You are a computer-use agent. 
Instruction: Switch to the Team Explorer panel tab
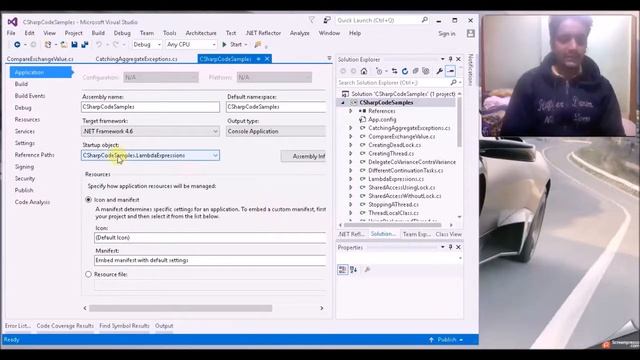click(416, 234)
